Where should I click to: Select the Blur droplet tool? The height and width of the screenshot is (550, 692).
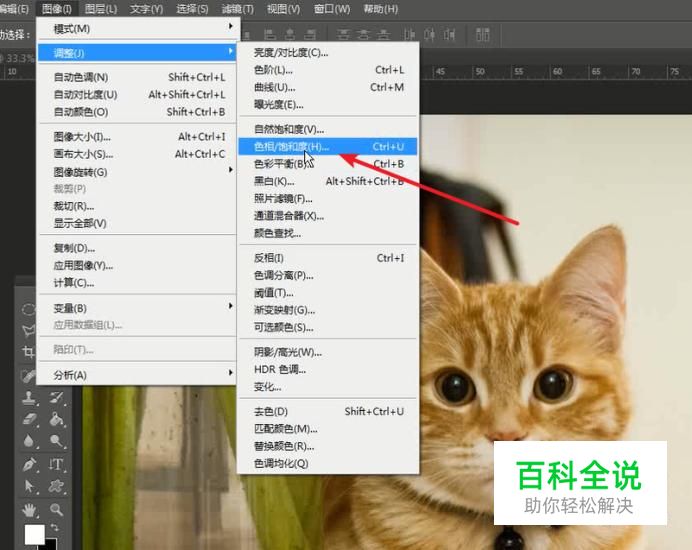(x=30, y=441)
